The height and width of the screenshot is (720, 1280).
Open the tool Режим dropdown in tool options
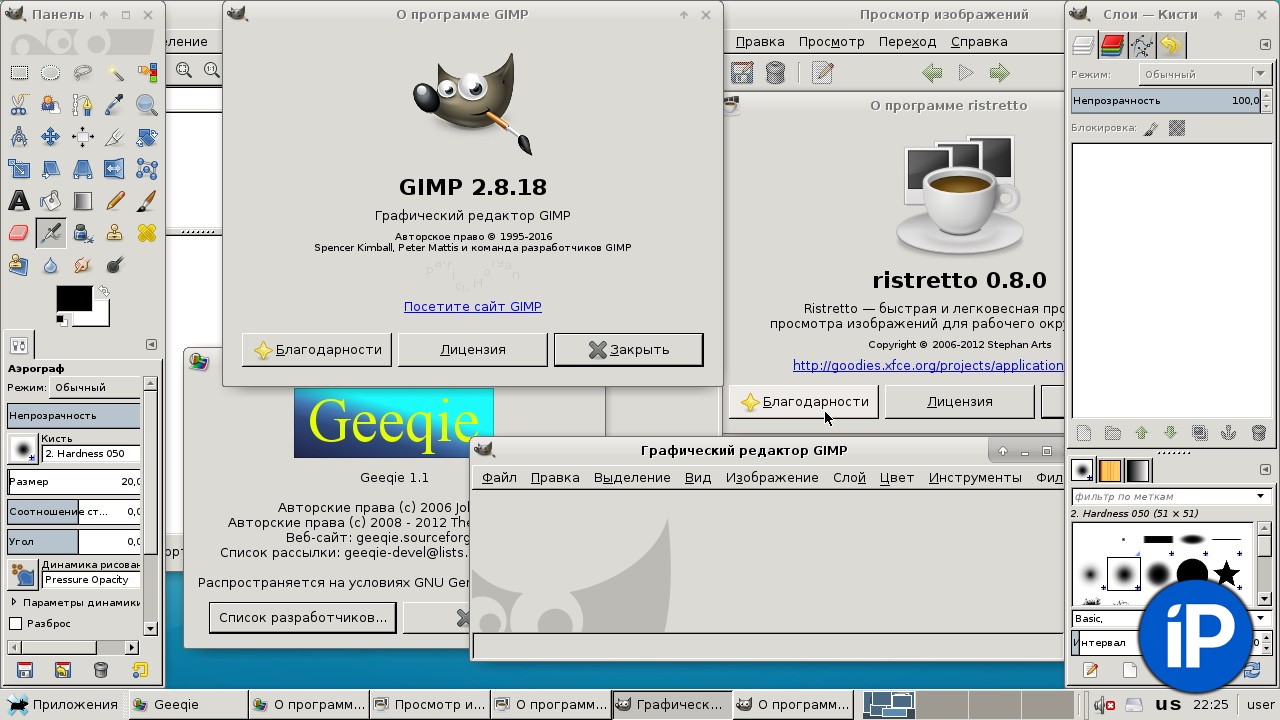tap(93, 387)
